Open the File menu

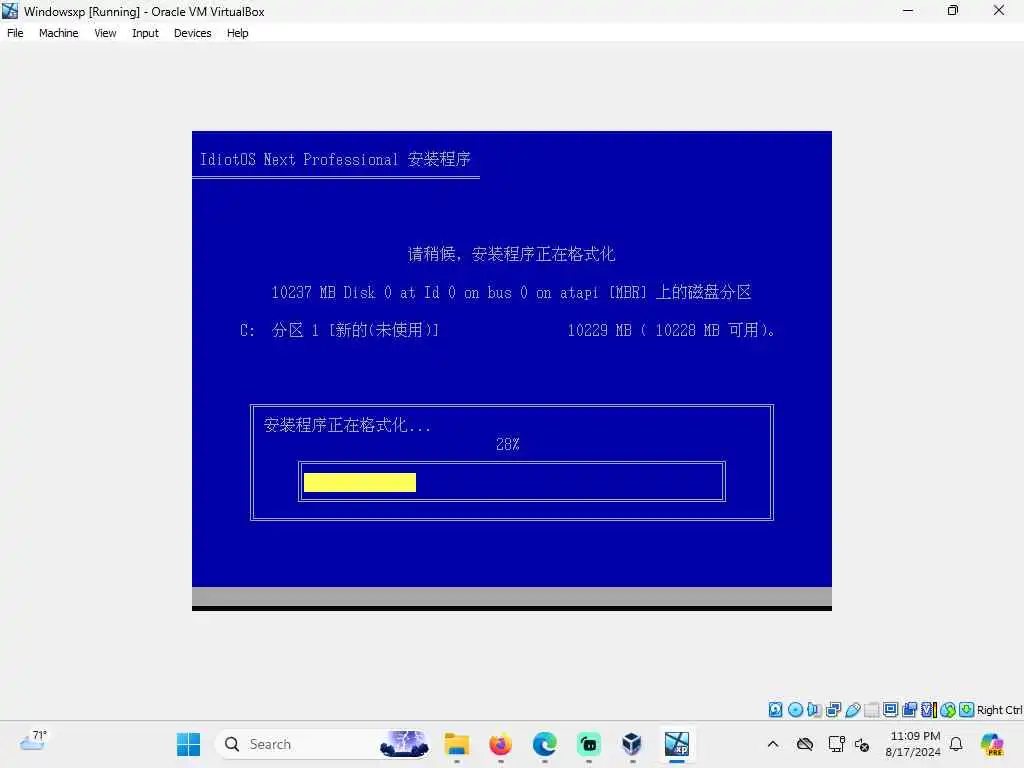click(15, 33)
